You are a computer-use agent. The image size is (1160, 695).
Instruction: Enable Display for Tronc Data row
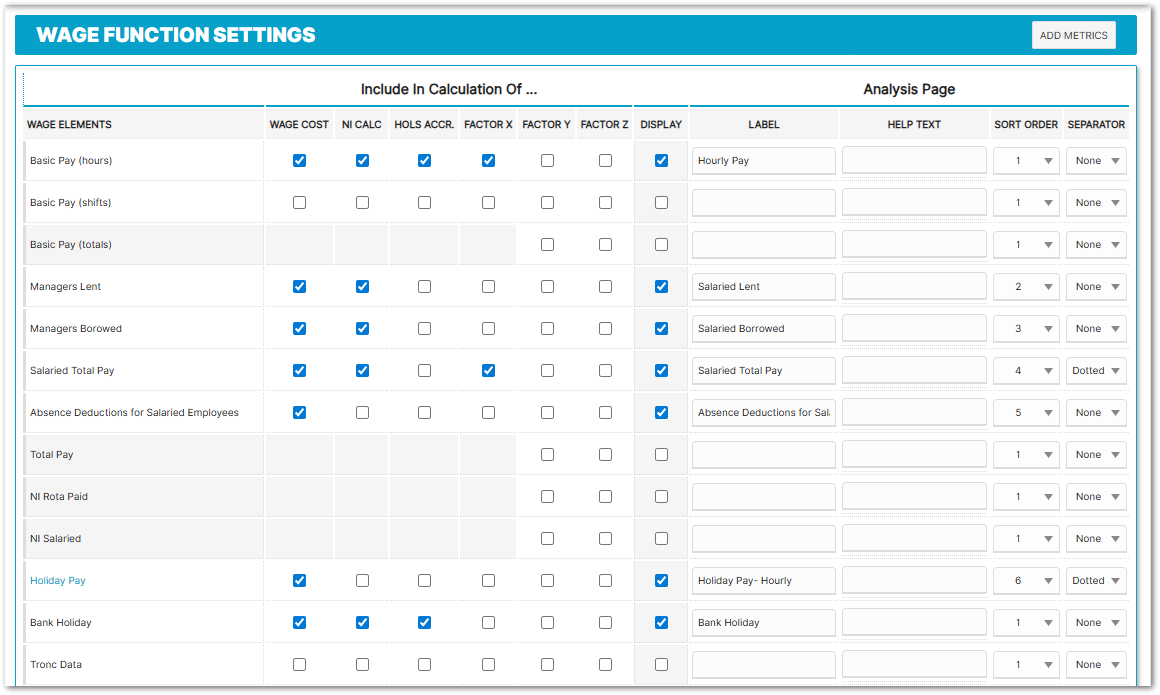pyautogui.click(x=661, y=664)
